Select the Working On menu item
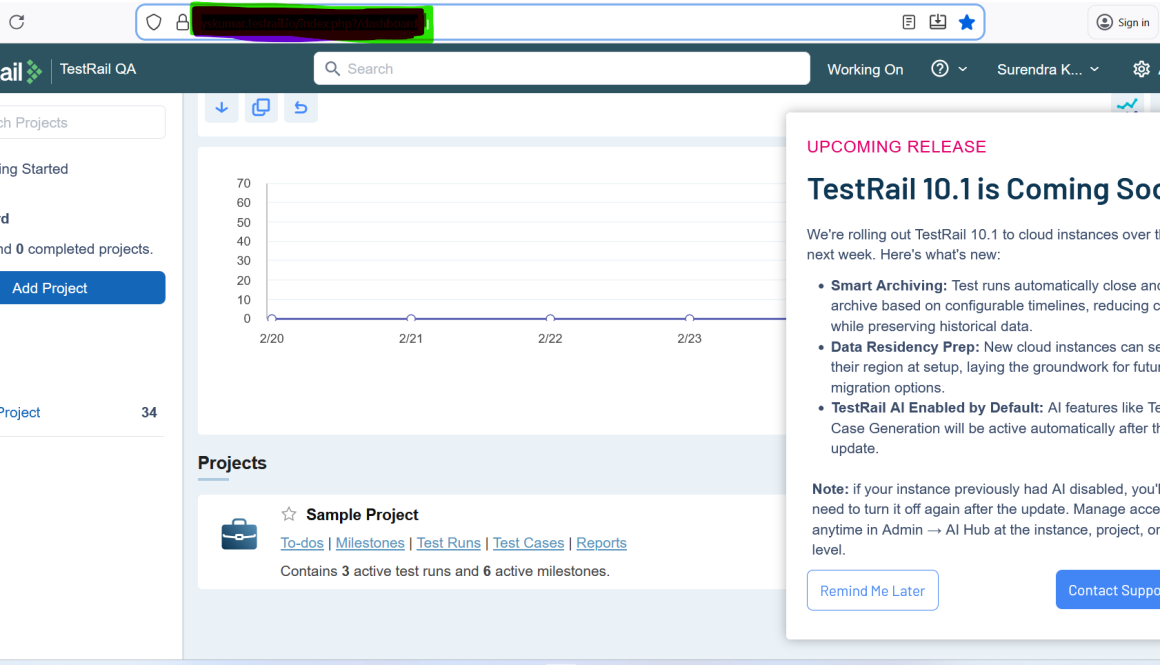The height and width of the screenshot is (665, 1160). tap(865, 69)
